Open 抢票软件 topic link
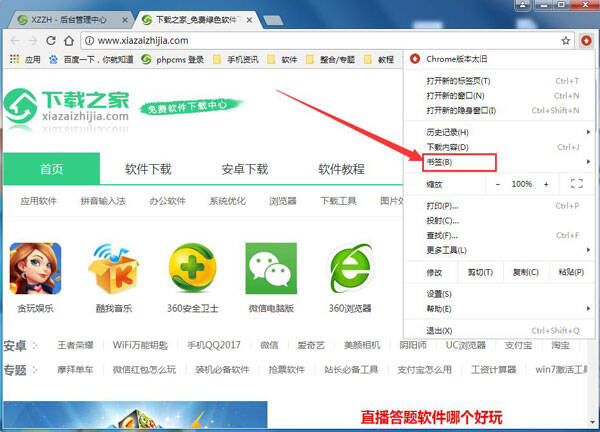 coord(286,369)
